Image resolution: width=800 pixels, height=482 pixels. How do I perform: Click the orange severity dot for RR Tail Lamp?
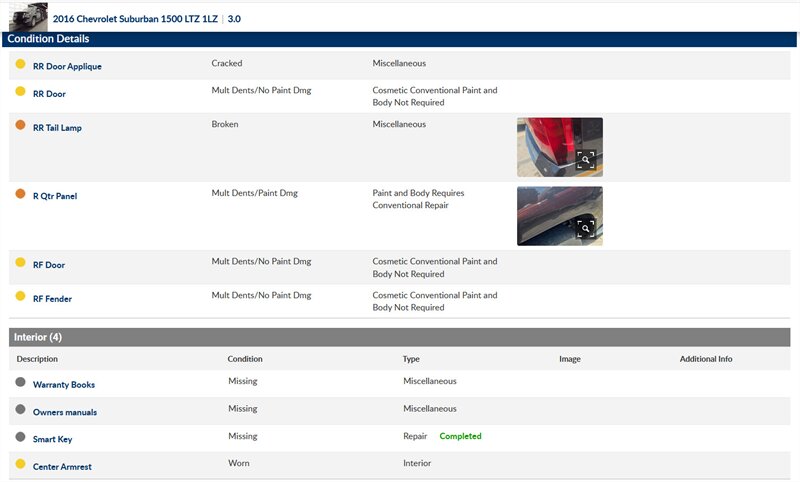pyautogui.click(x=20, y=126)
